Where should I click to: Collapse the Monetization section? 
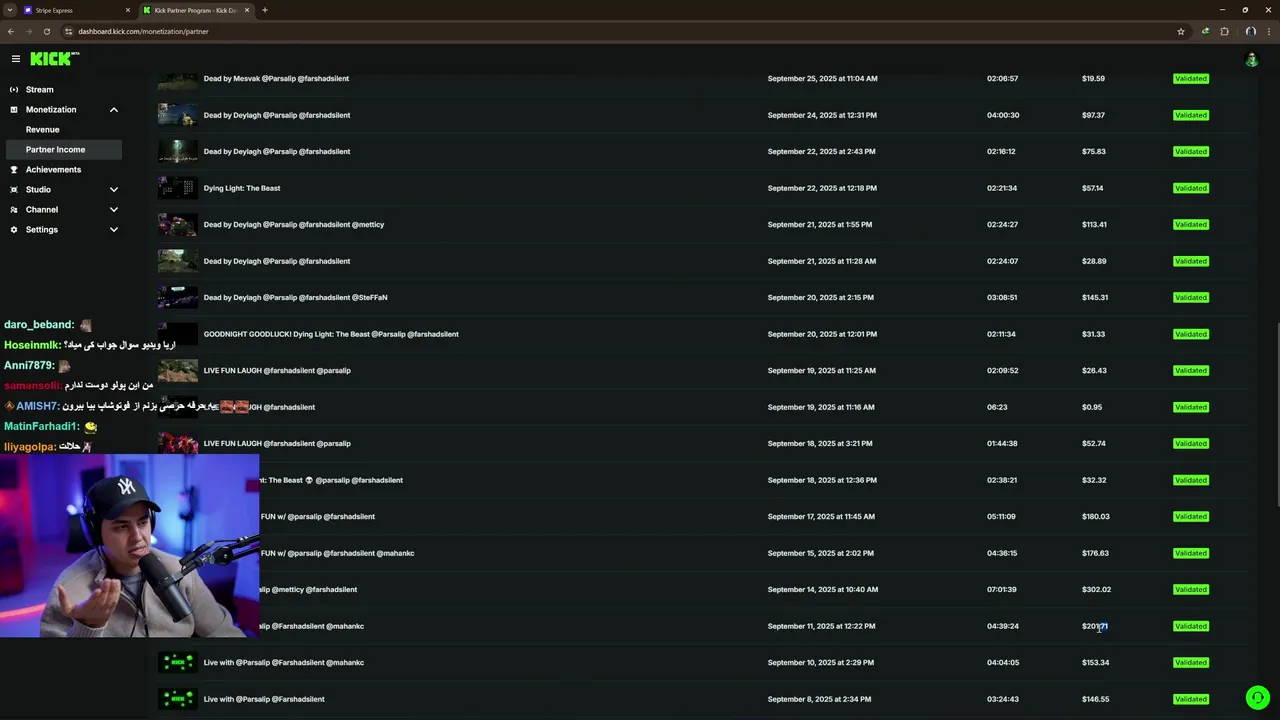coord(113,110)
